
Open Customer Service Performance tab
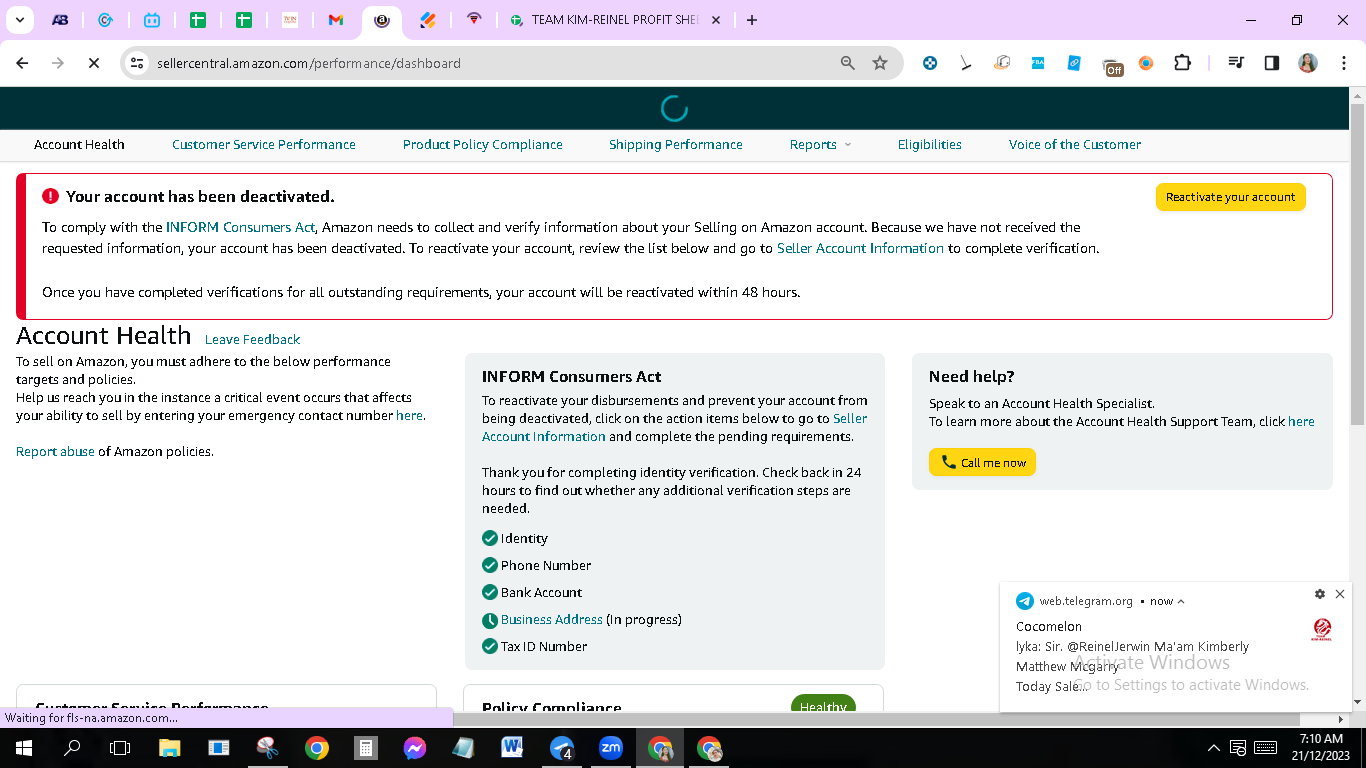click(264, 145)
